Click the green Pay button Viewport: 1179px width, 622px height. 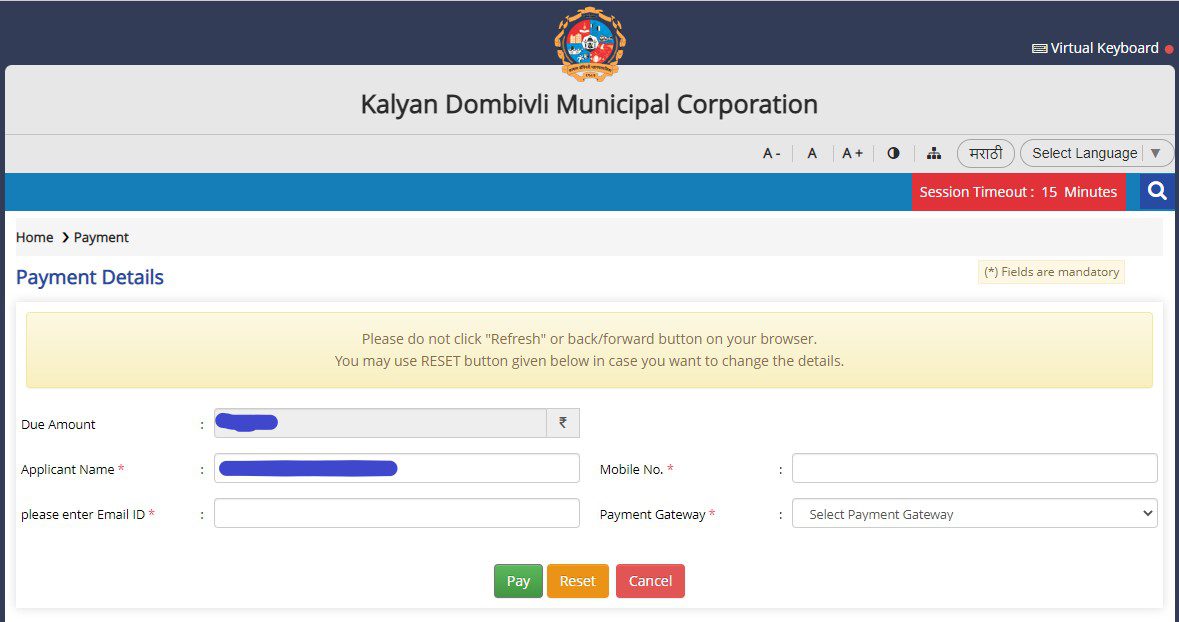click(x=518, y=580)
